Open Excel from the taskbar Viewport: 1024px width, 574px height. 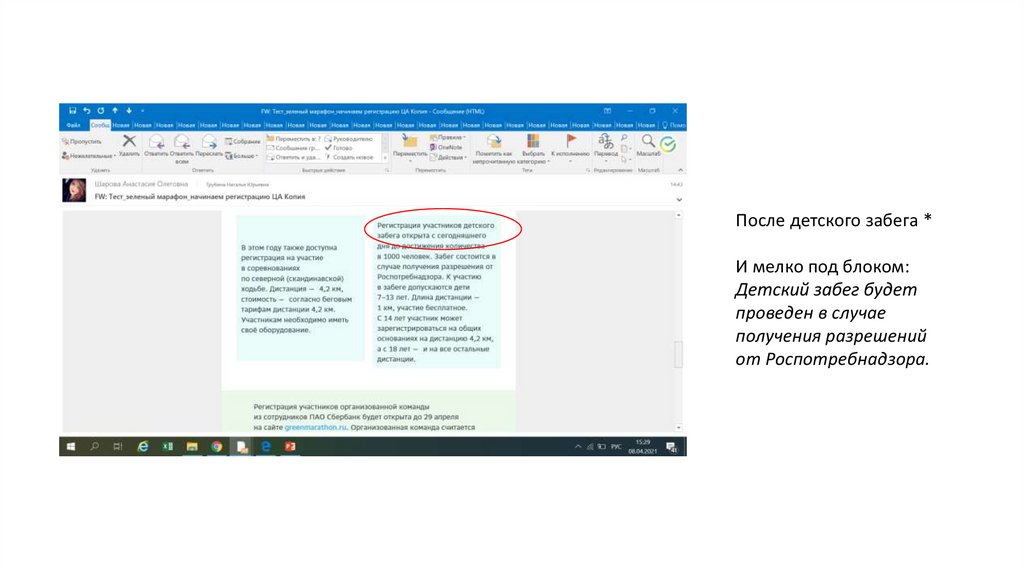pyautogui.click(x=167, y=447)
